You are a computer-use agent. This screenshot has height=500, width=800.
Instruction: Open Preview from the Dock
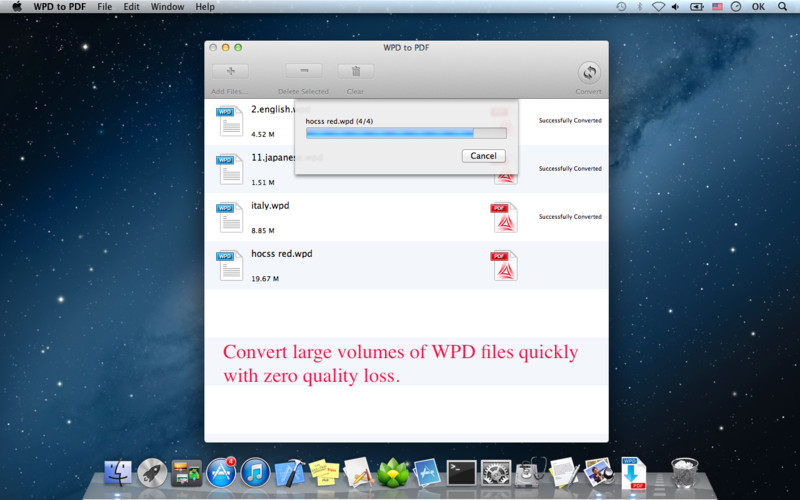(x=599, y=472)
